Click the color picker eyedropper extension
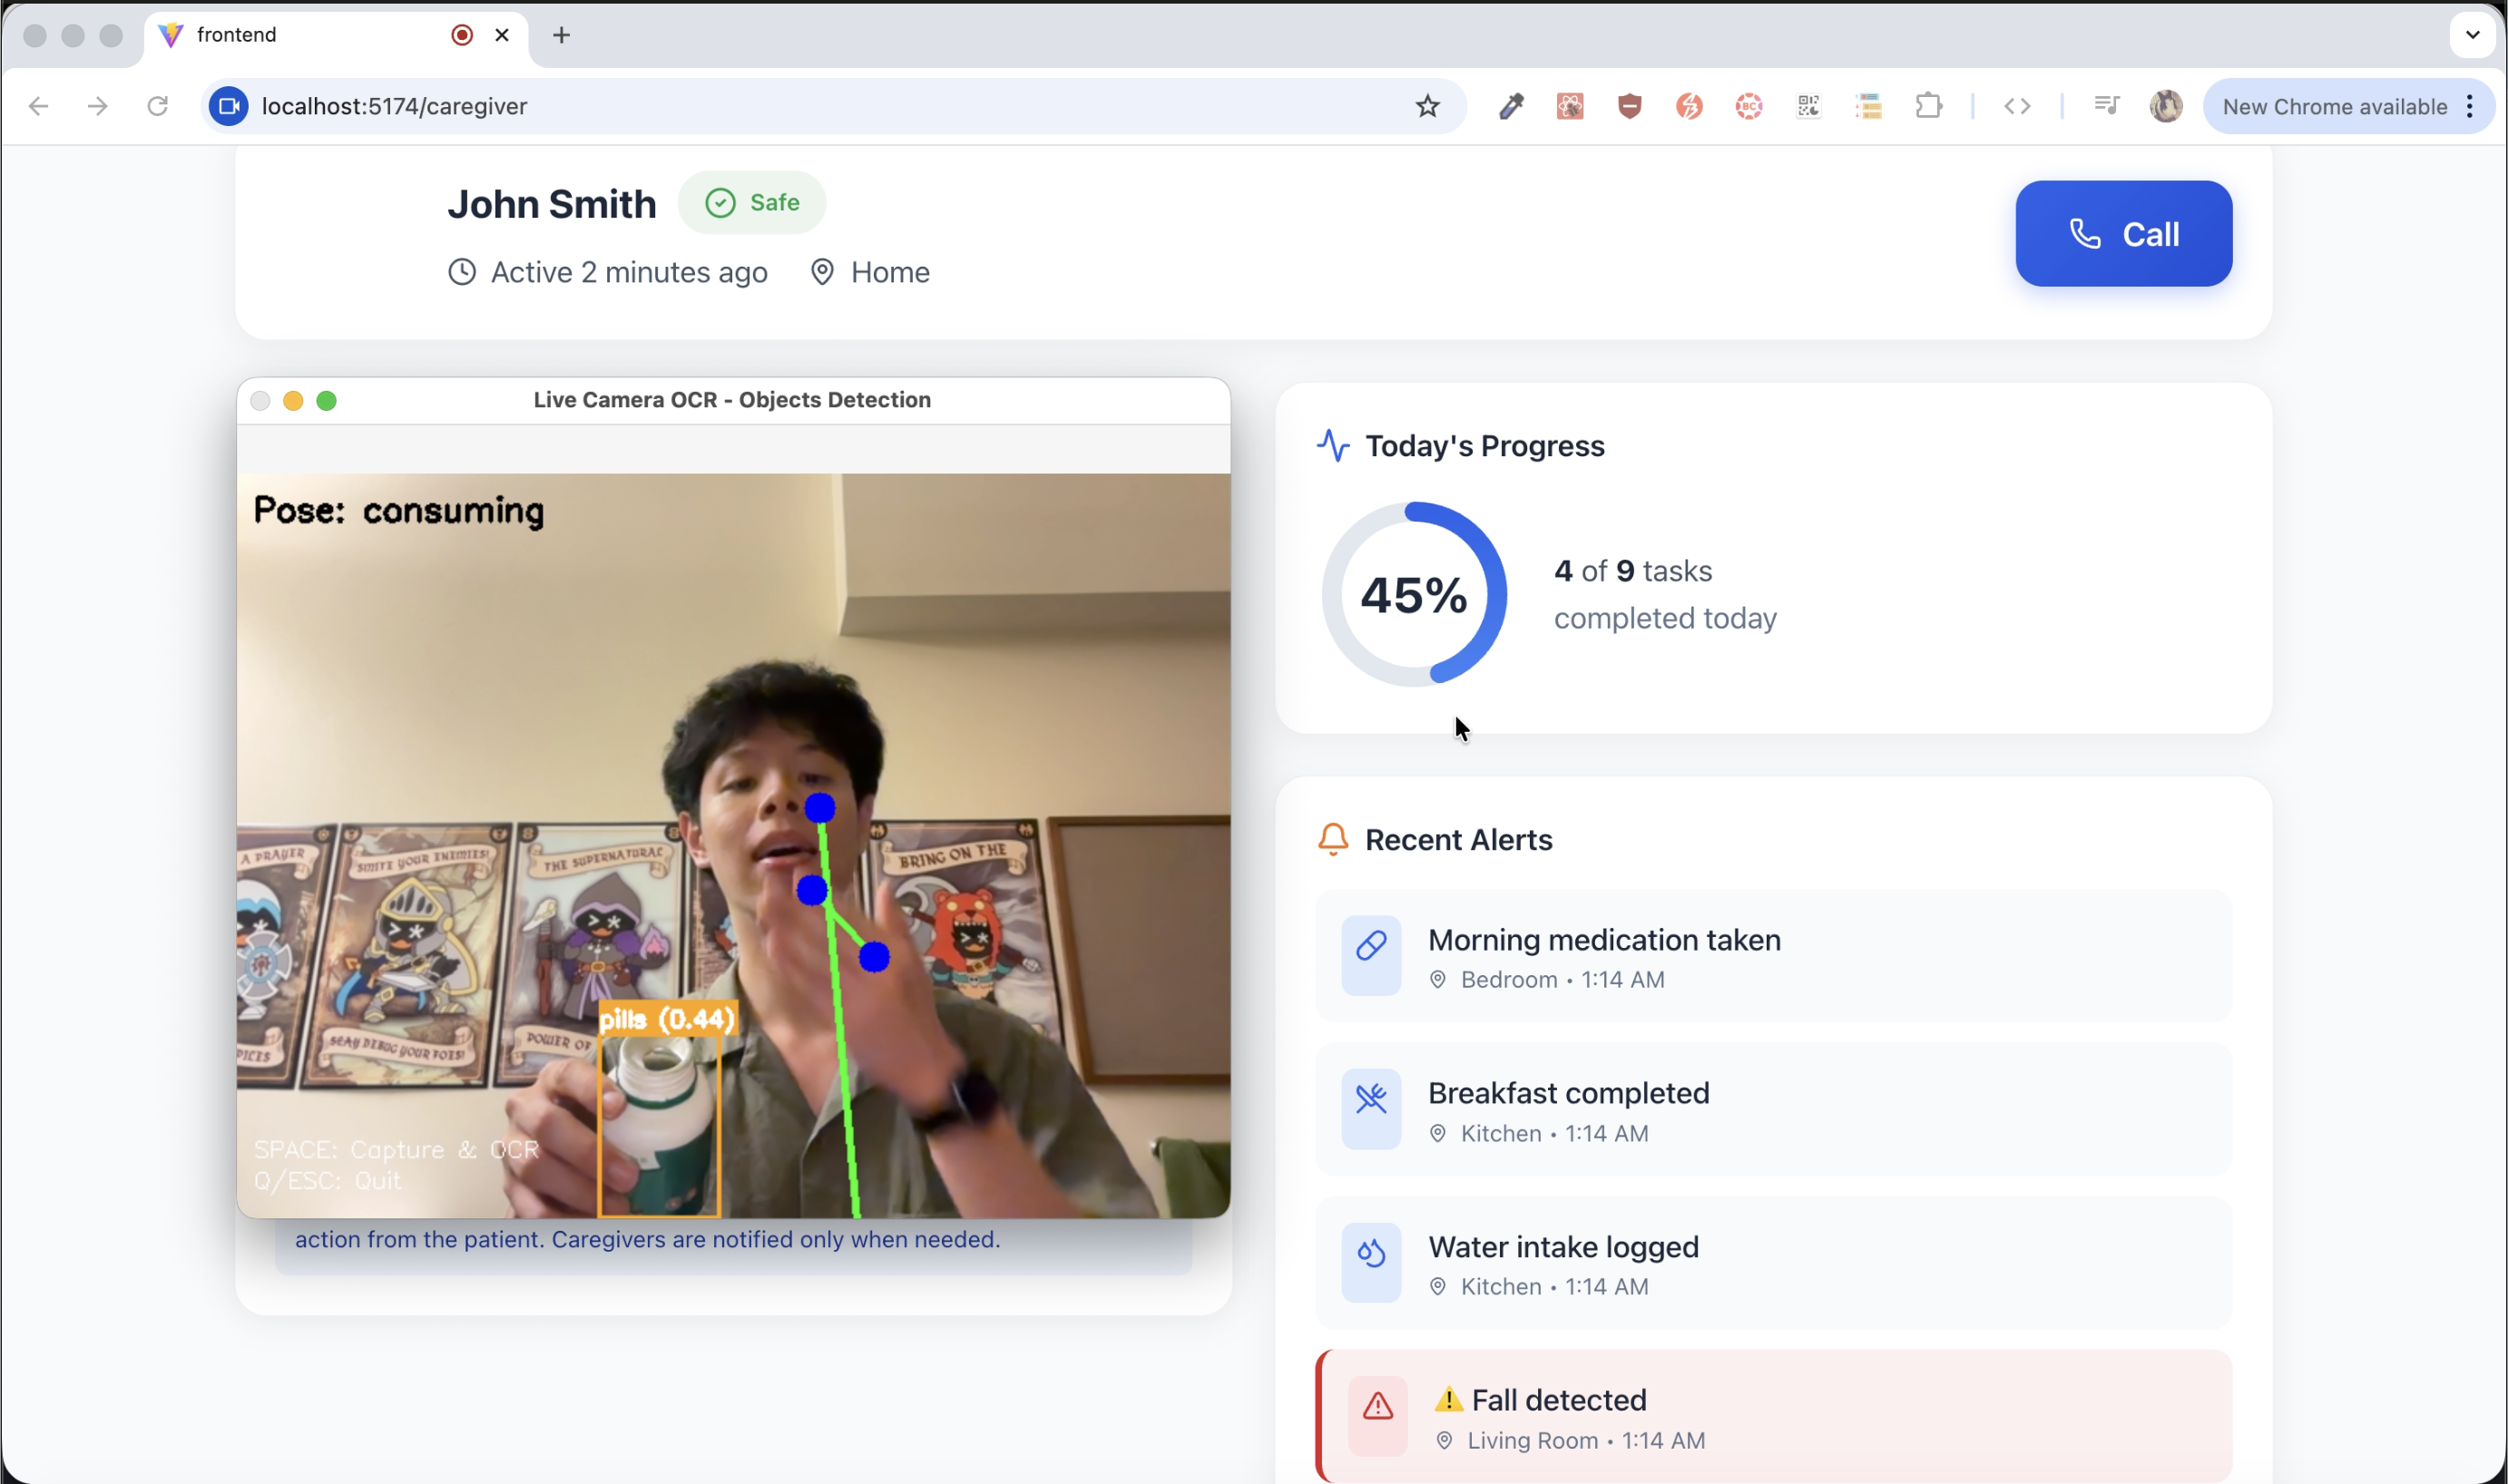The height and width of the screenshot is (1484, 2508). point(1510,106)
